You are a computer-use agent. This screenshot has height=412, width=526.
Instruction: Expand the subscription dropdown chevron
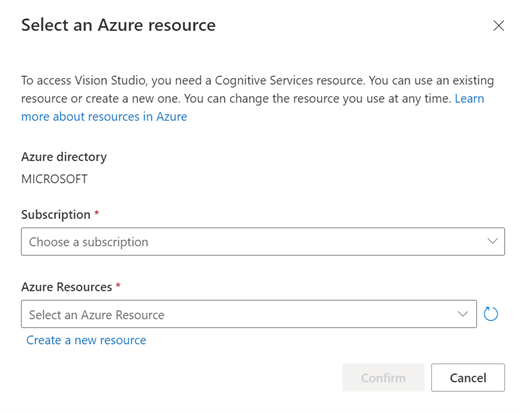(492, 241)
